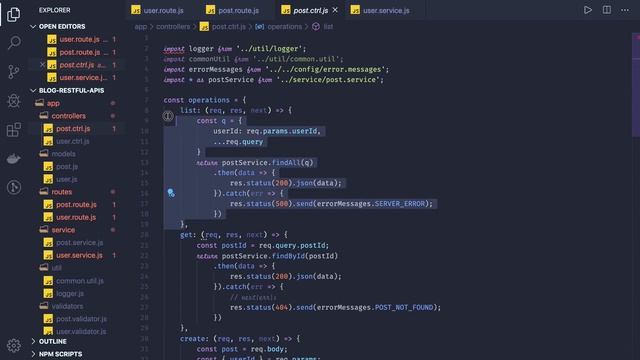The height and width of the screenshot is (360, 640).
Task: Open the Git graph icon in activity bar
Action: coord(13,187)
